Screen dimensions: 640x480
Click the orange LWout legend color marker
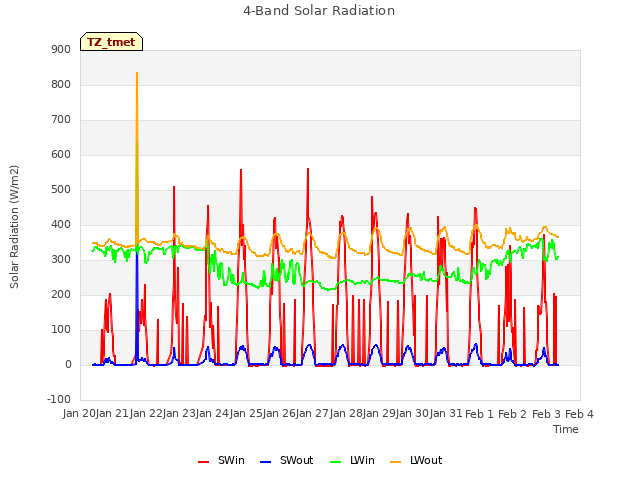pos(396,462)
